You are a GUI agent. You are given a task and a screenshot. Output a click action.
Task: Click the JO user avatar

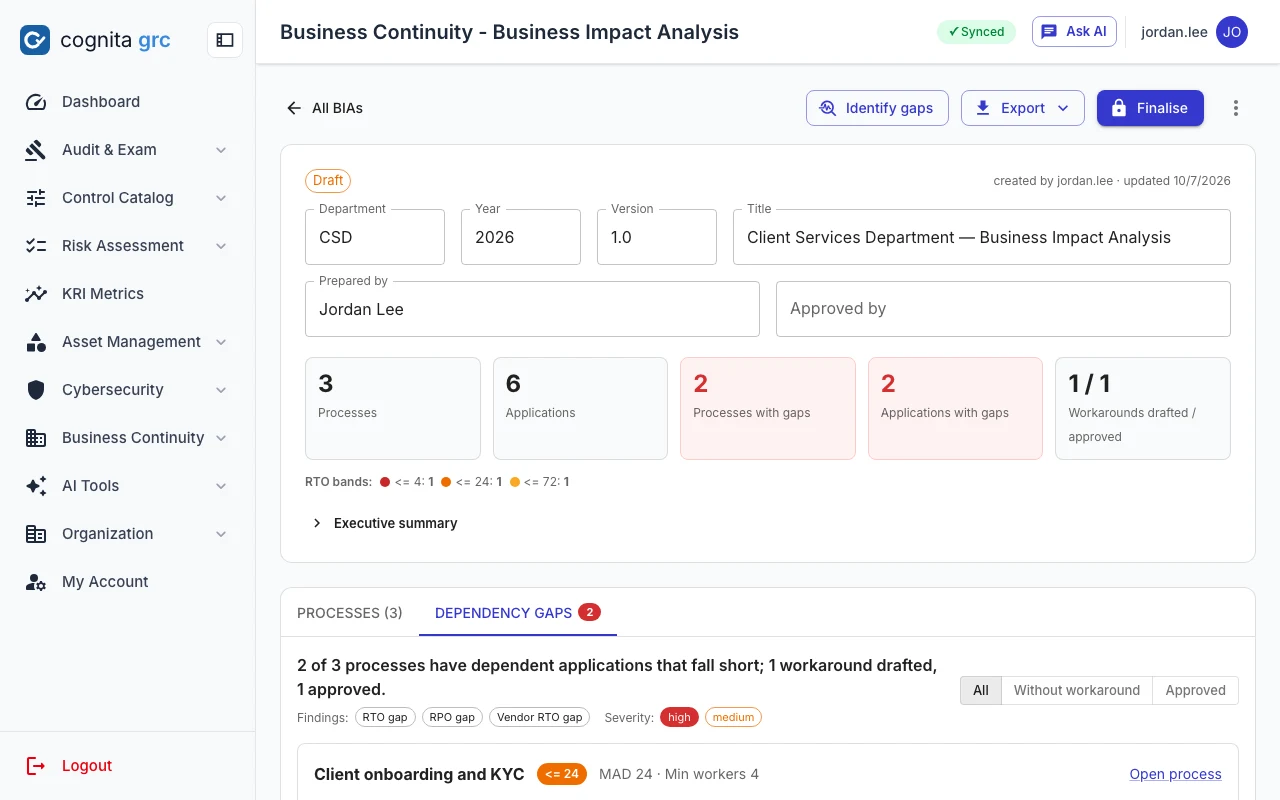pos(1232,32)
